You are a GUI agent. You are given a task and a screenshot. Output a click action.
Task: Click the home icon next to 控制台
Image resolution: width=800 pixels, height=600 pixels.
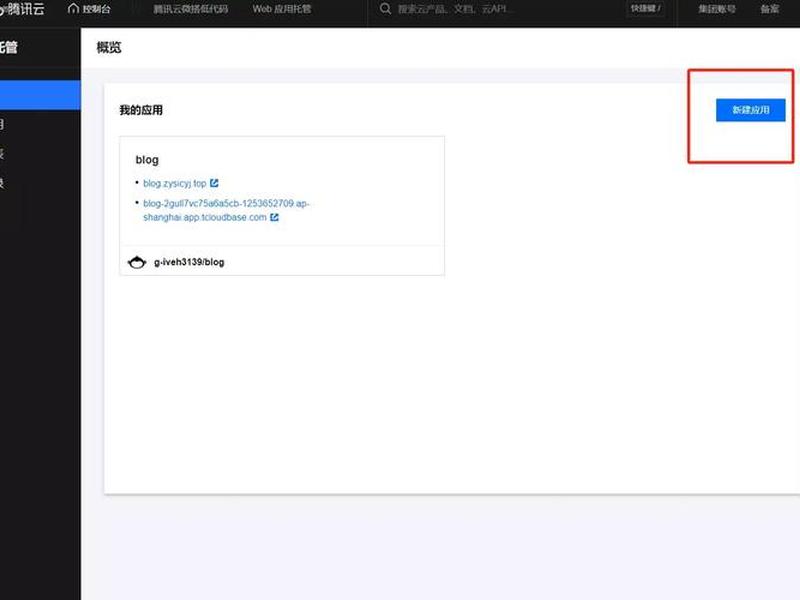coord(73,9)
